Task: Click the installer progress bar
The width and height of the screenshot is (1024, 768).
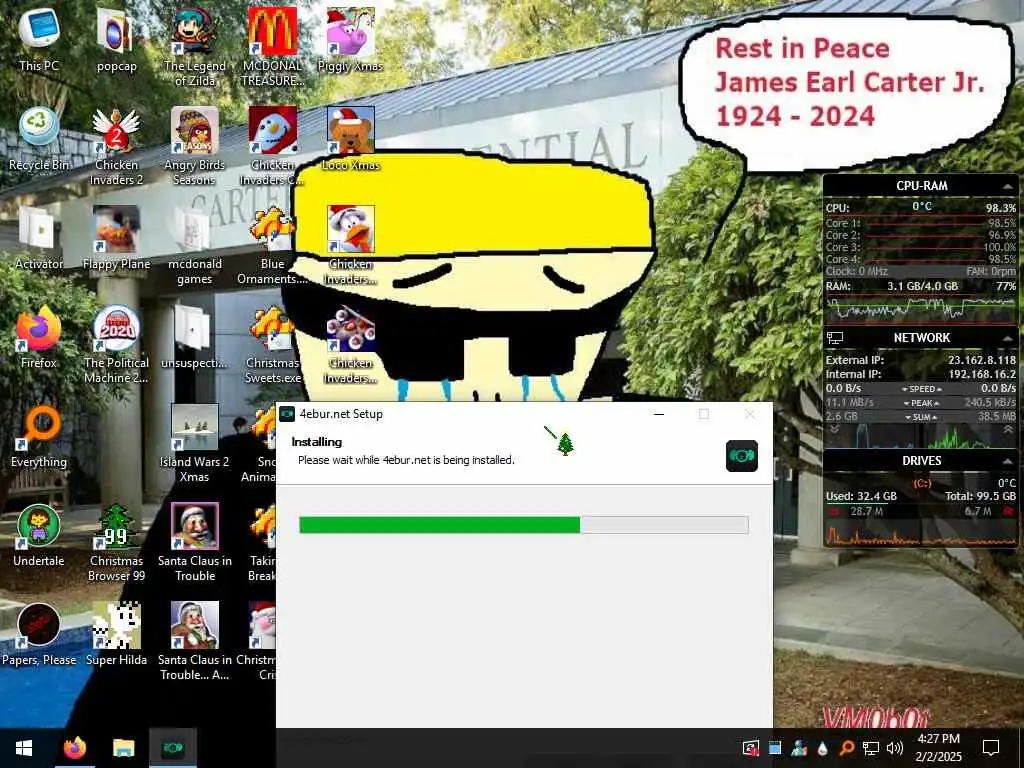Action: (524, 524)
